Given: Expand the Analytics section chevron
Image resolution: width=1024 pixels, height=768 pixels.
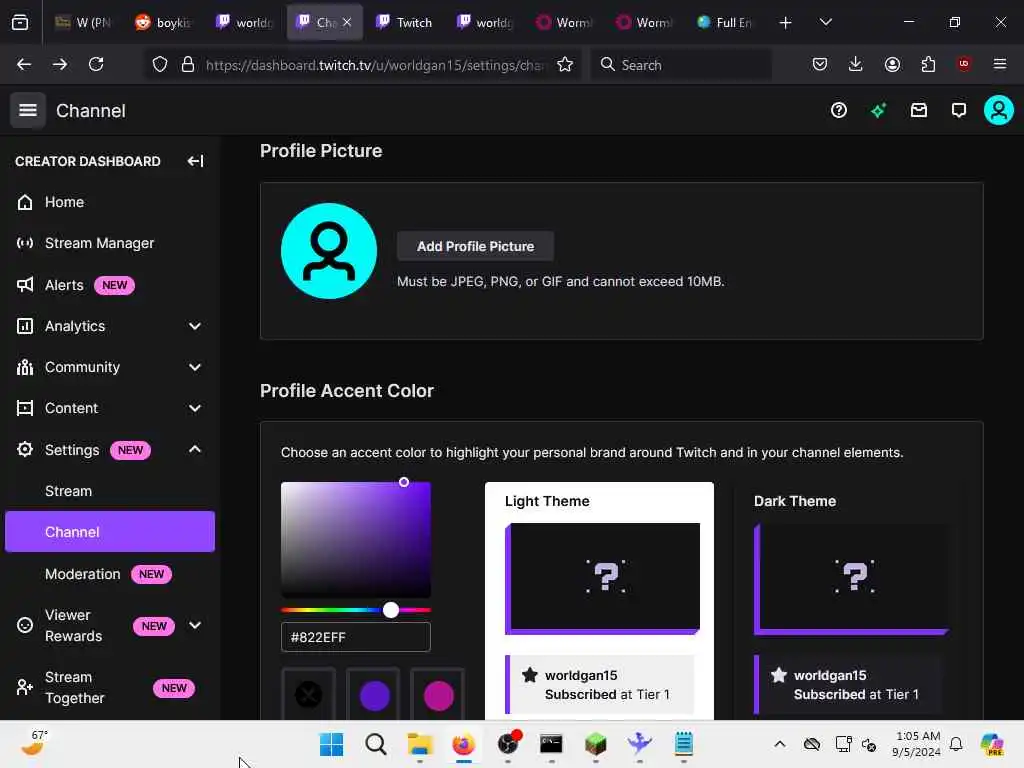Looking at the screenshot, I should coord(195,326).
